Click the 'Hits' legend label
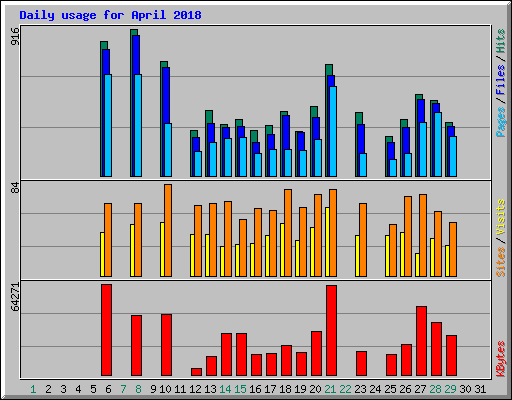Viewport: 512px width, 400px height. (x=500, y=41)
